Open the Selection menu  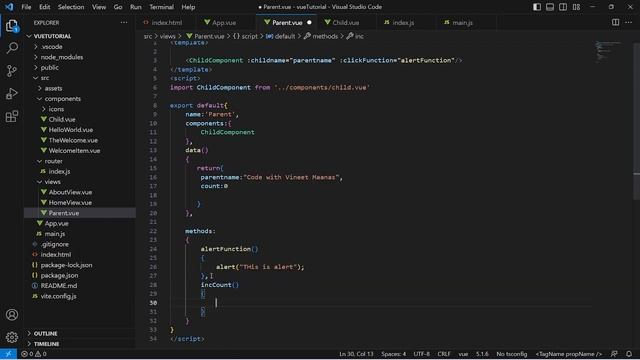(71, 7)
